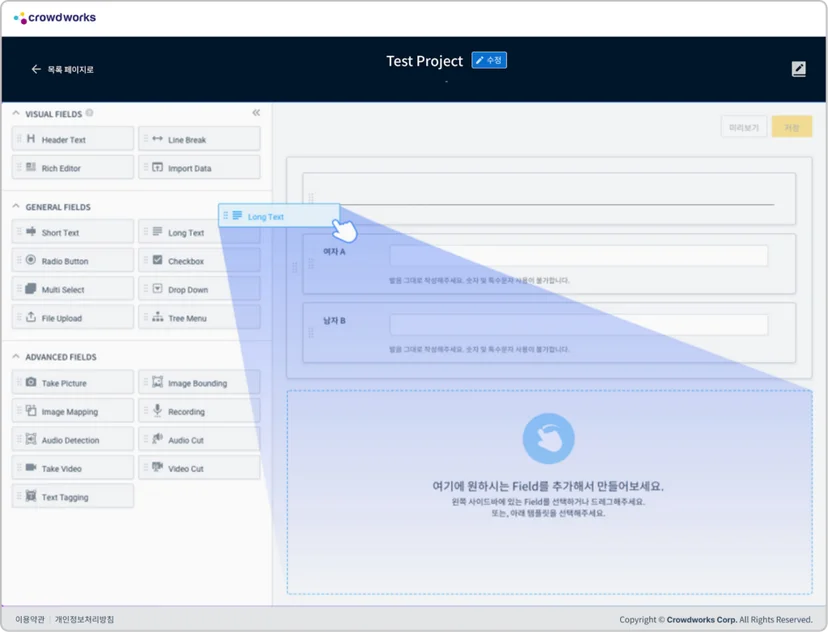Click the 수정 edit button beside Test Project

tap(489, 60)
